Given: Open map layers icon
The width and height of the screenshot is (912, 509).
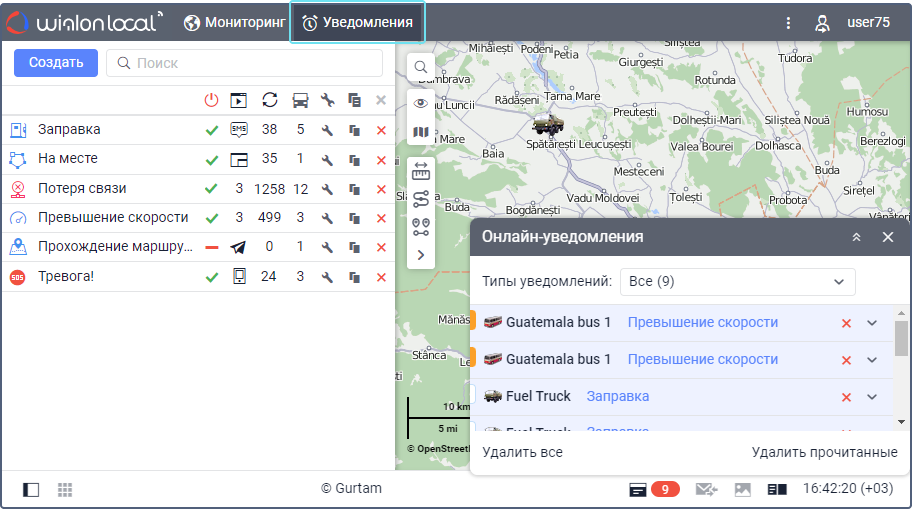Looking at the screenshot, I should point(421,132).
